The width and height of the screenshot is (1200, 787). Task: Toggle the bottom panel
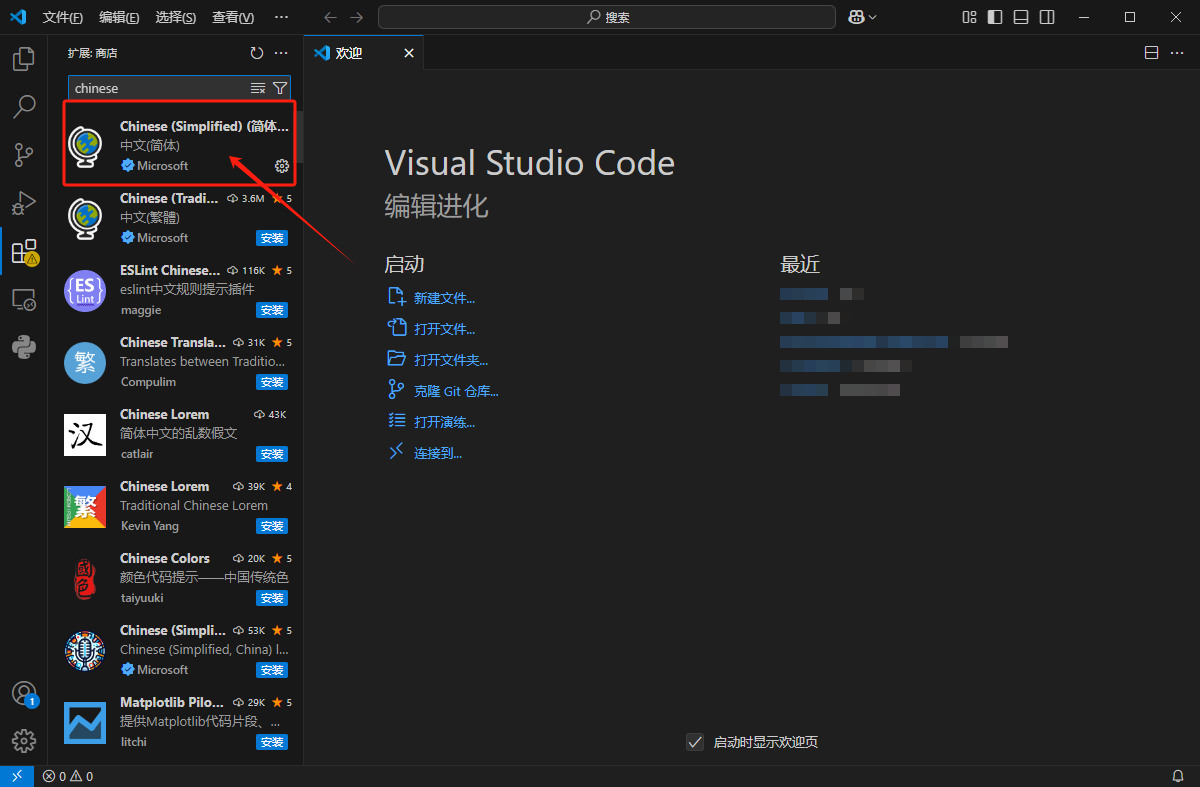tap(1021, 17)
